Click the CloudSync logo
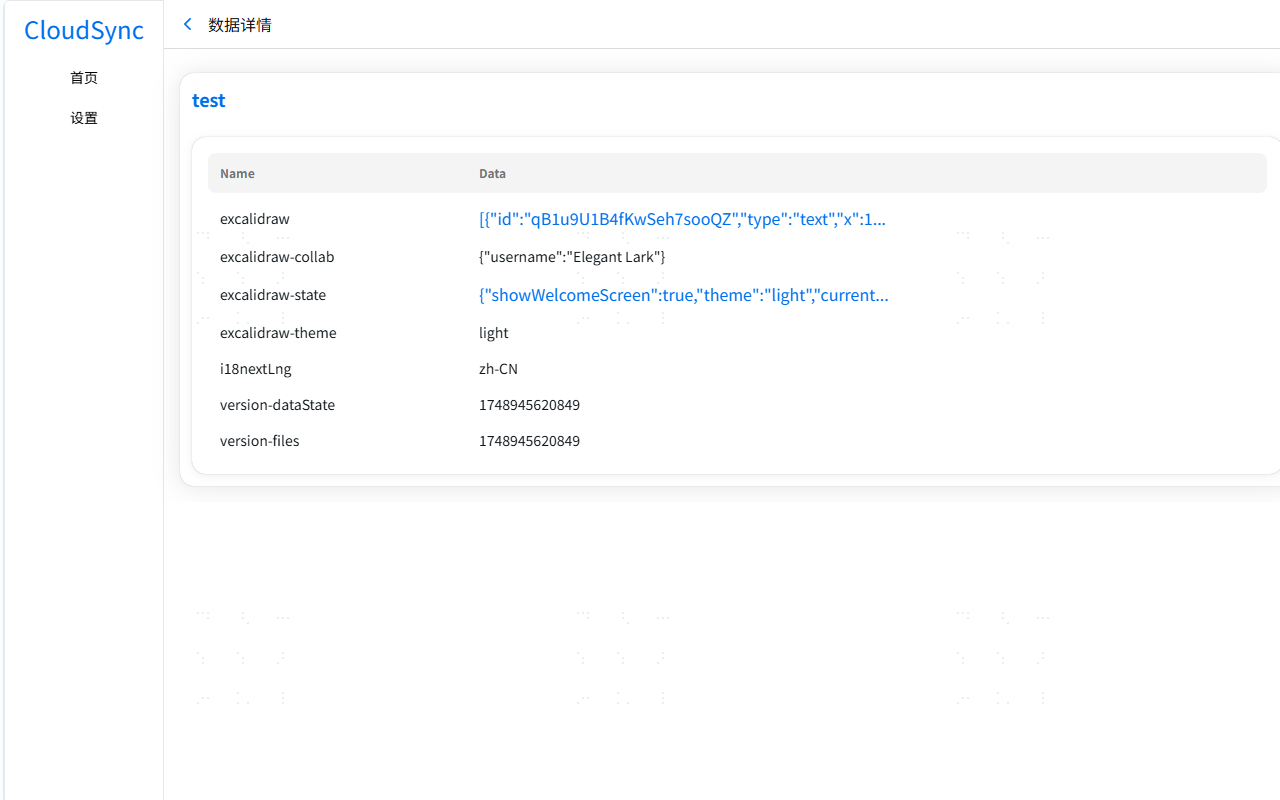1280x800 pixels. [x=84, y=30]
